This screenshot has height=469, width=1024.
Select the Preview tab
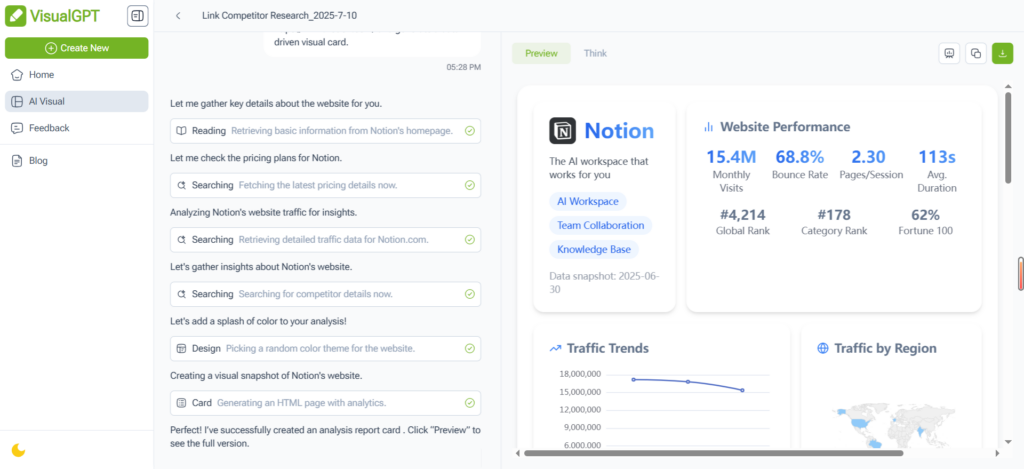coord(541,53)
